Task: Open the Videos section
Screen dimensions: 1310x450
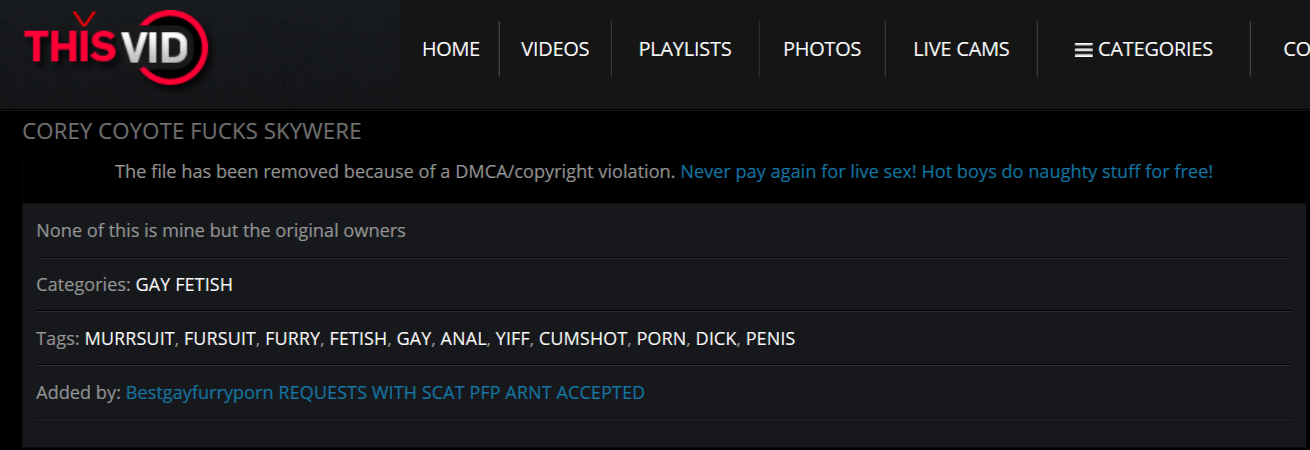Action: [x=555, y=49]
